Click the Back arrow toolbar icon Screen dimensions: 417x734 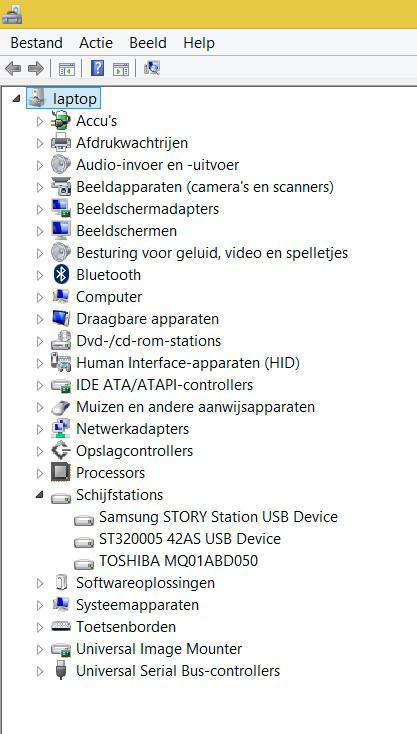13,69
